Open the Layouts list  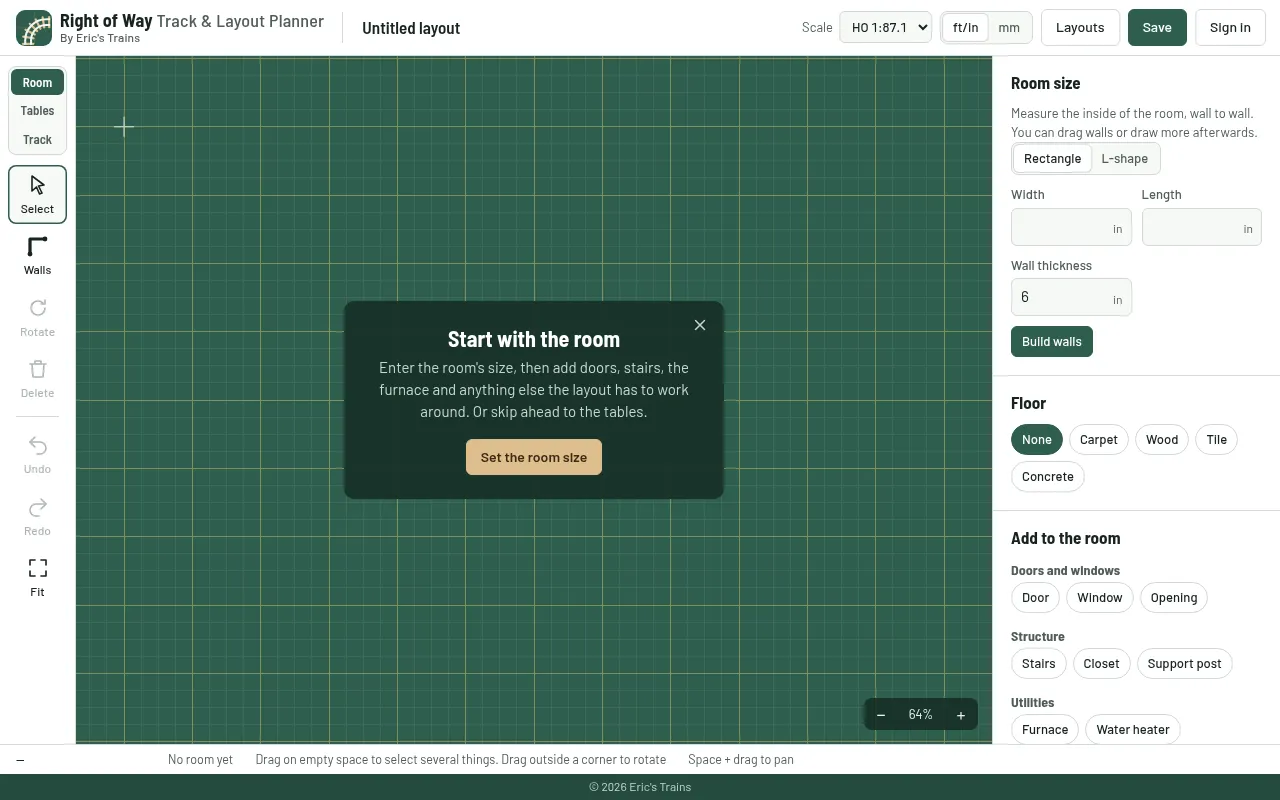1080,28
